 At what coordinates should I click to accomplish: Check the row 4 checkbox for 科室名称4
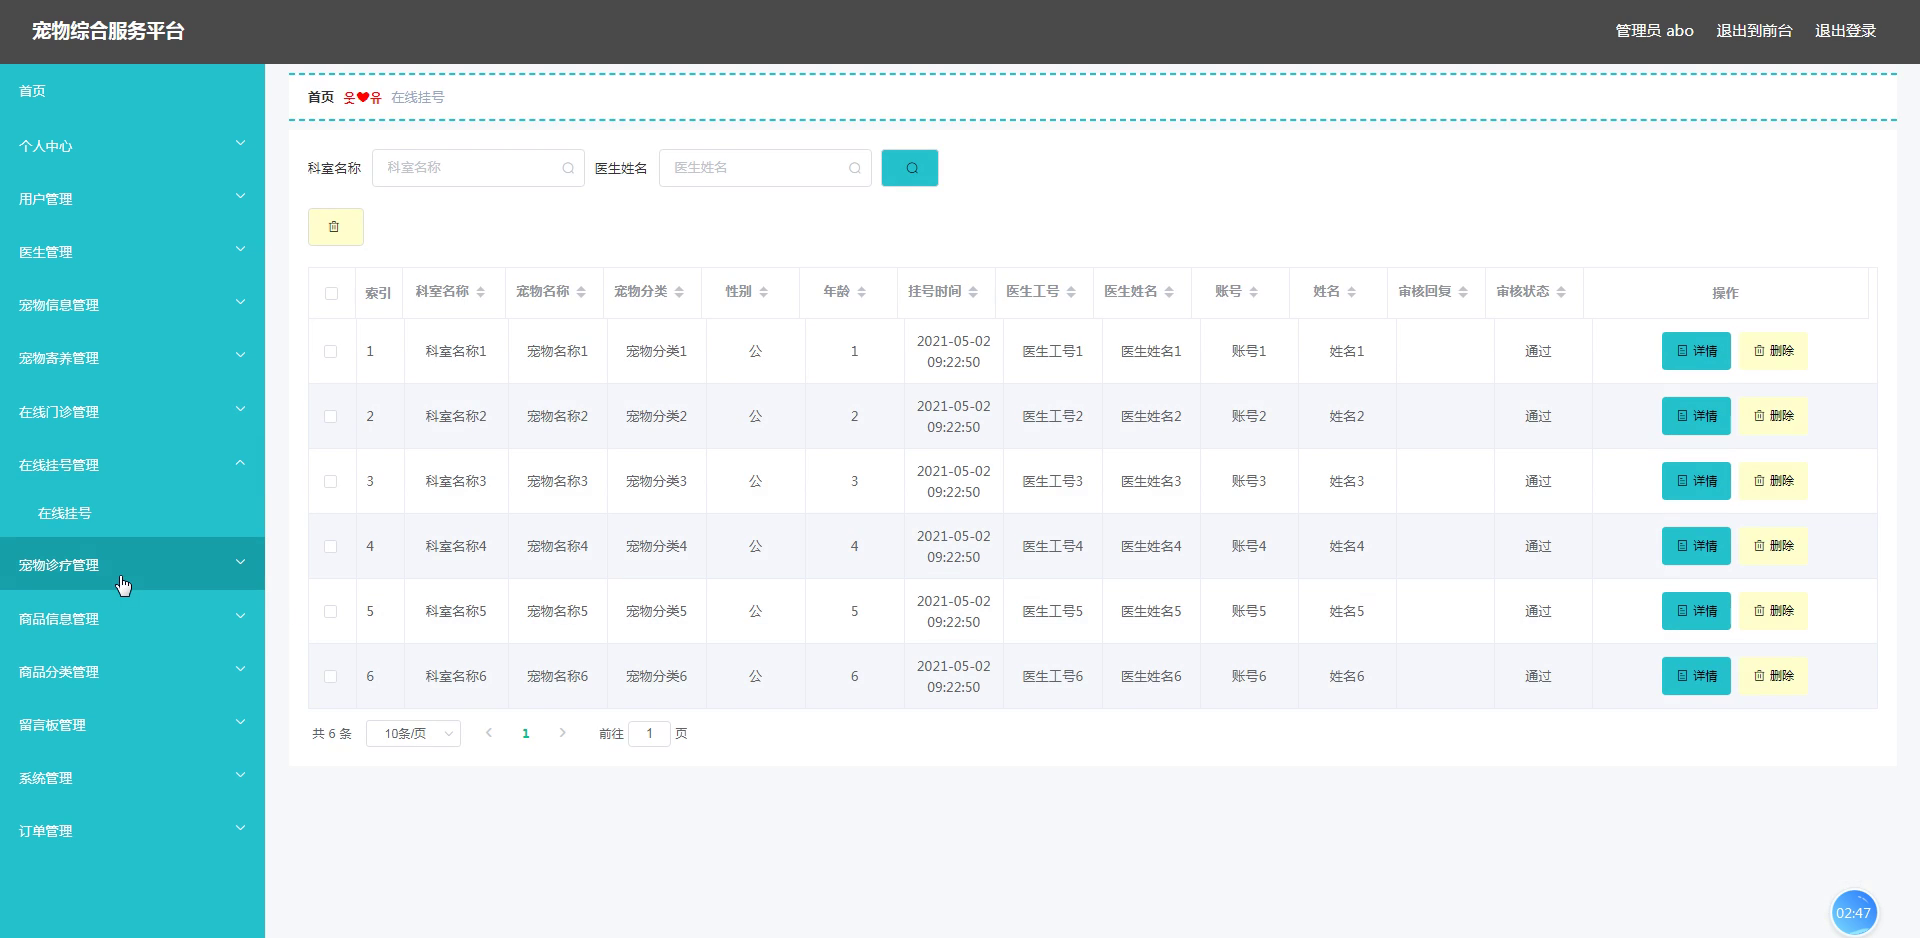click(x=331, y=546)
